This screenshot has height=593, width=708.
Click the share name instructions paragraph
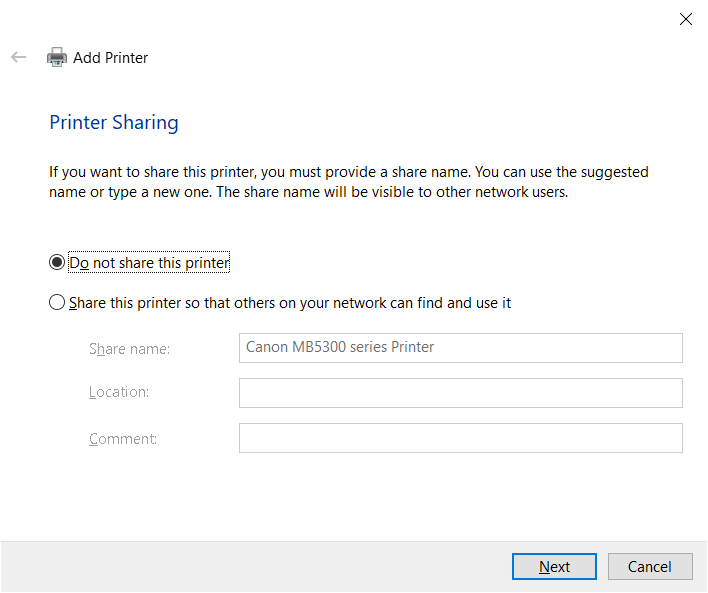pos(349,182)
